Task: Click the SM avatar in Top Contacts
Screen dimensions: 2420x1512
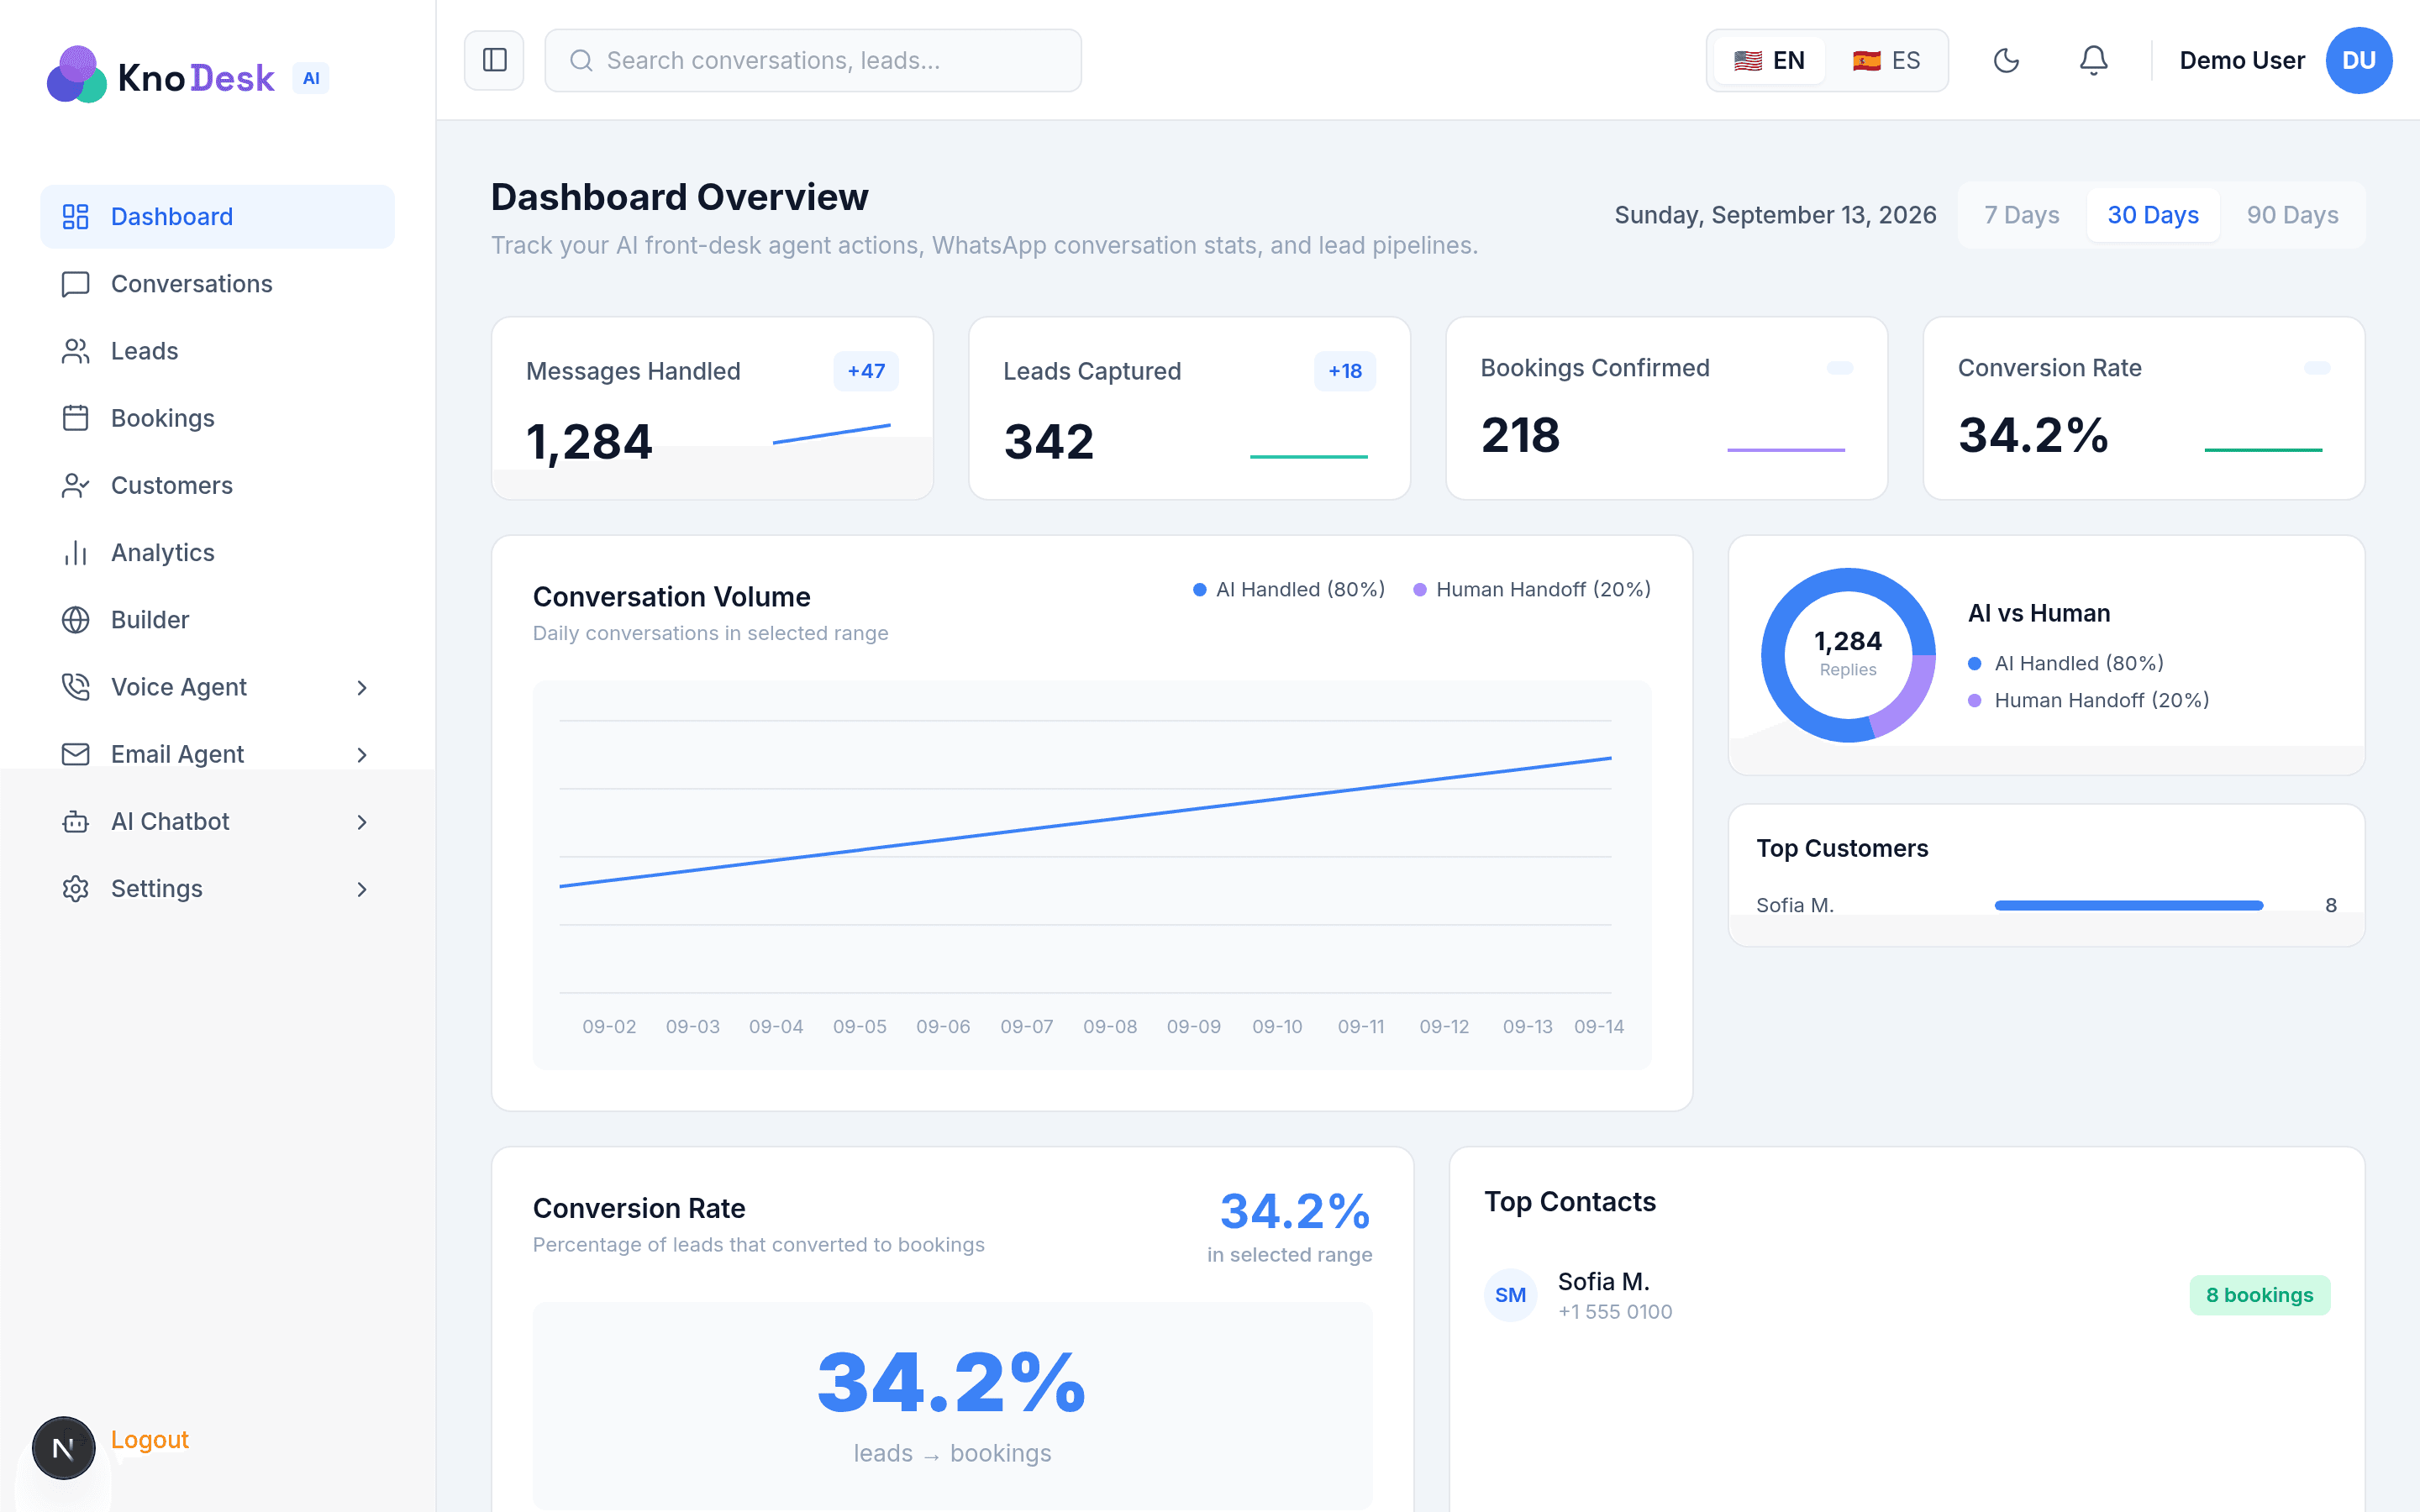Action: point(1510,1294)
